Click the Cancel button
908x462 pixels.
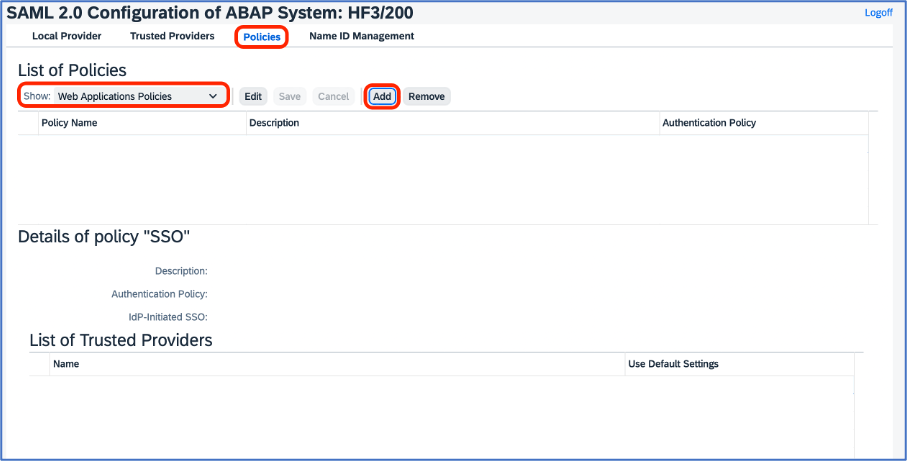point(334,96)
